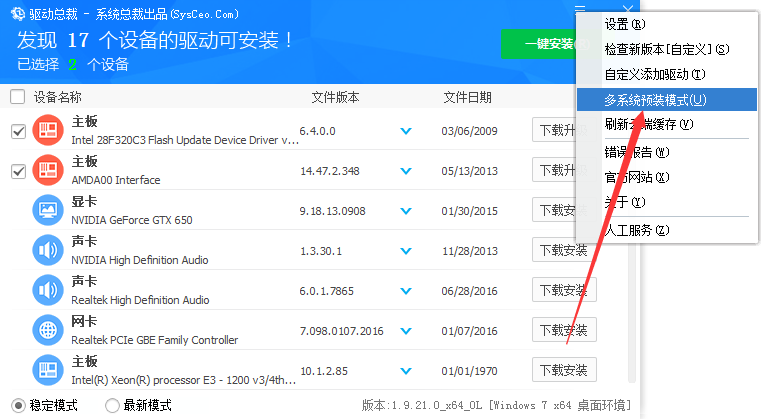Click the motherboard icon for Intel Xeon E3
This screenshot has width=769, height=419.
[48, 370]
